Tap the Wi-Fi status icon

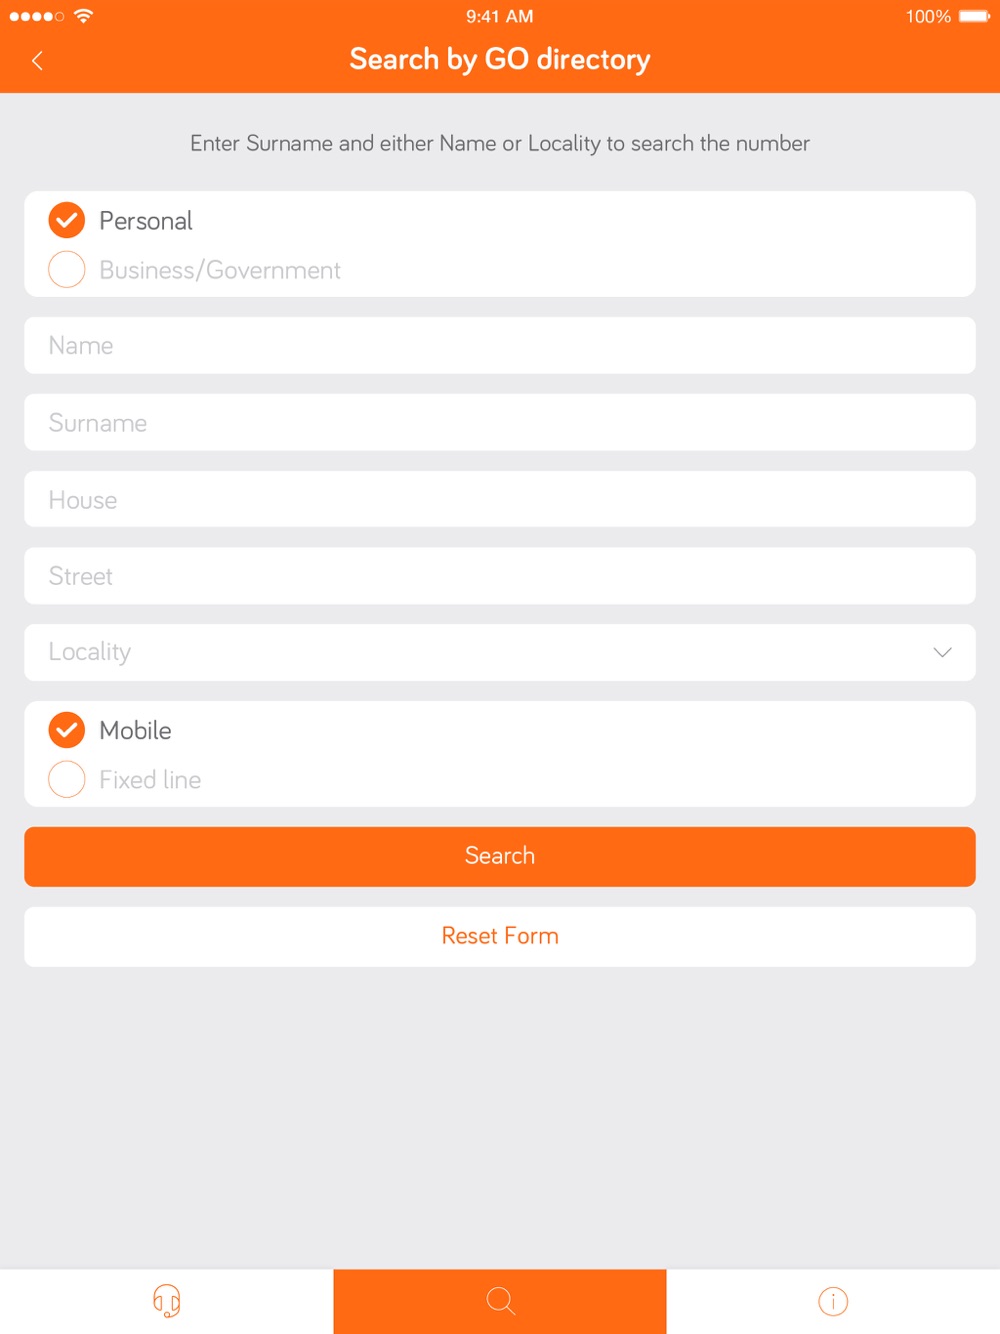point(84,16)
